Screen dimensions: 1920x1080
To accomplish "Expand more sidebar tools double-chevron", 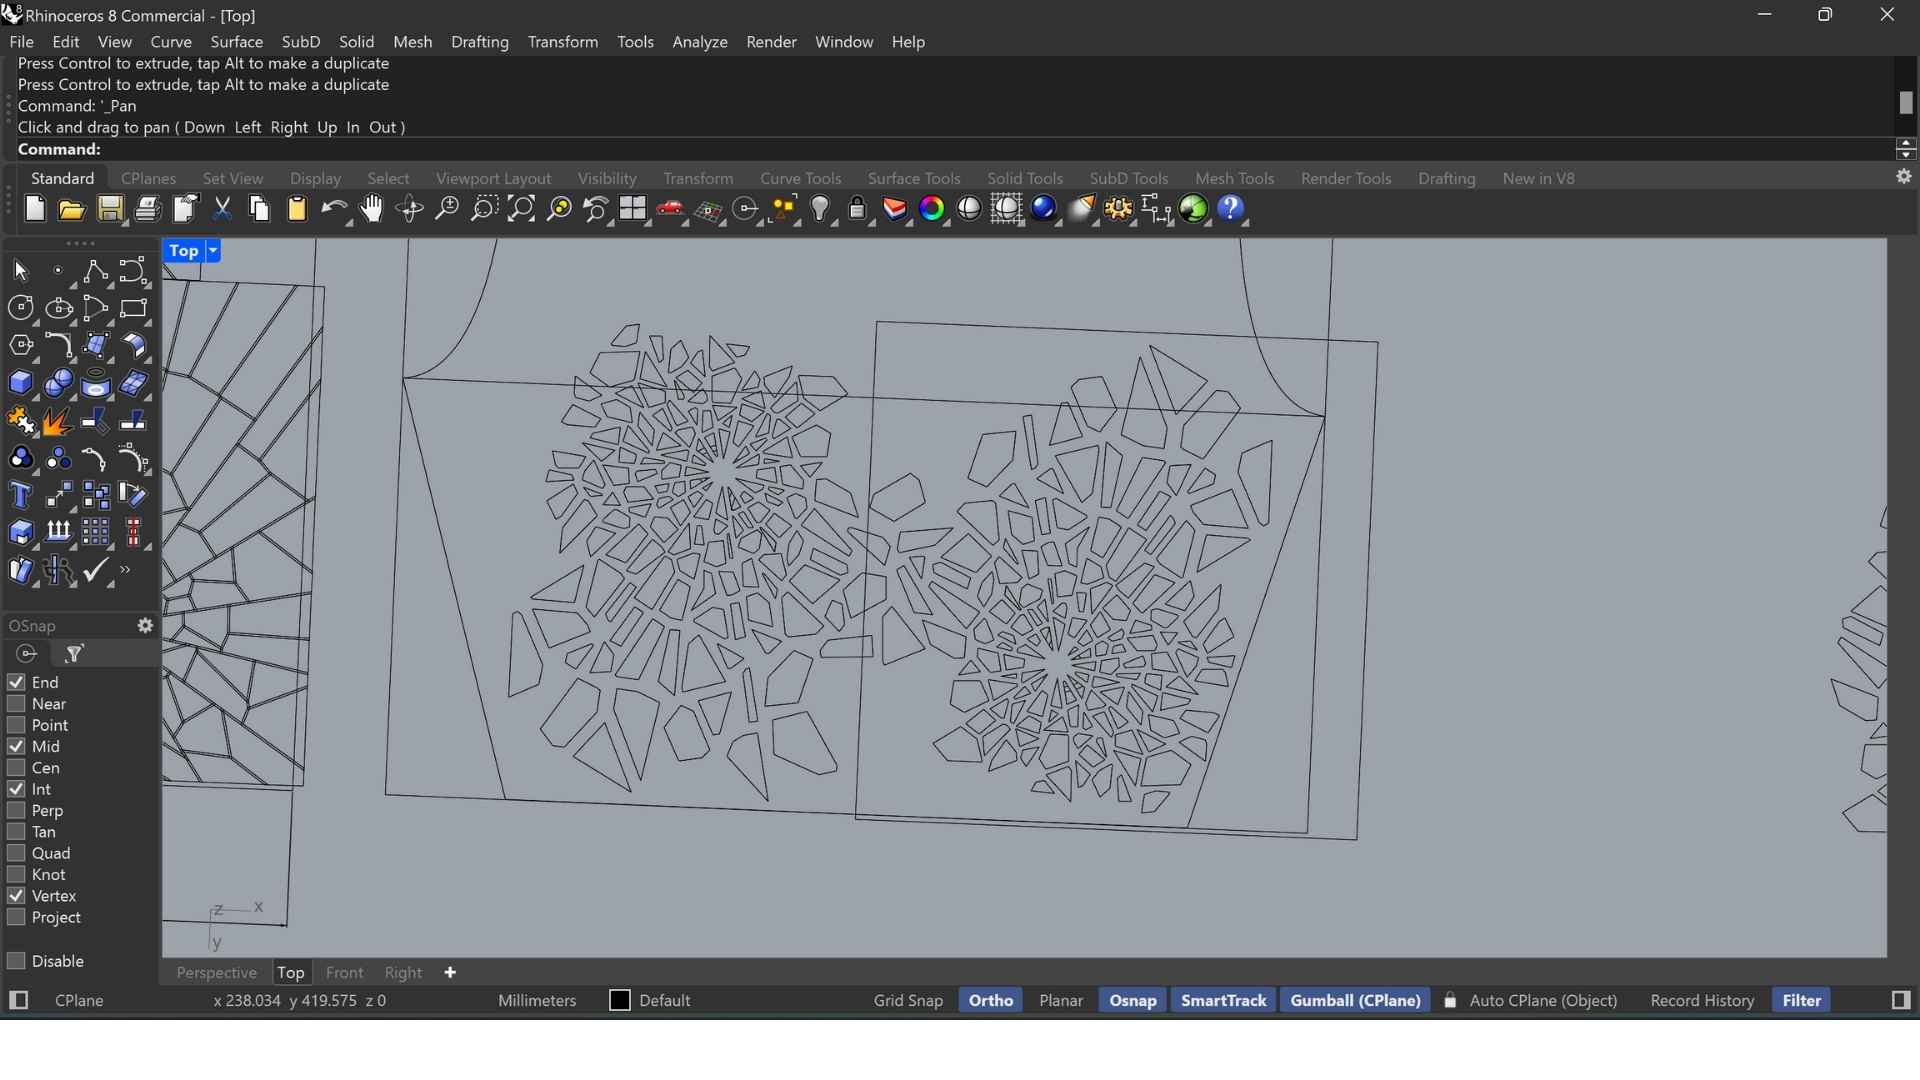I will point(126,572).
